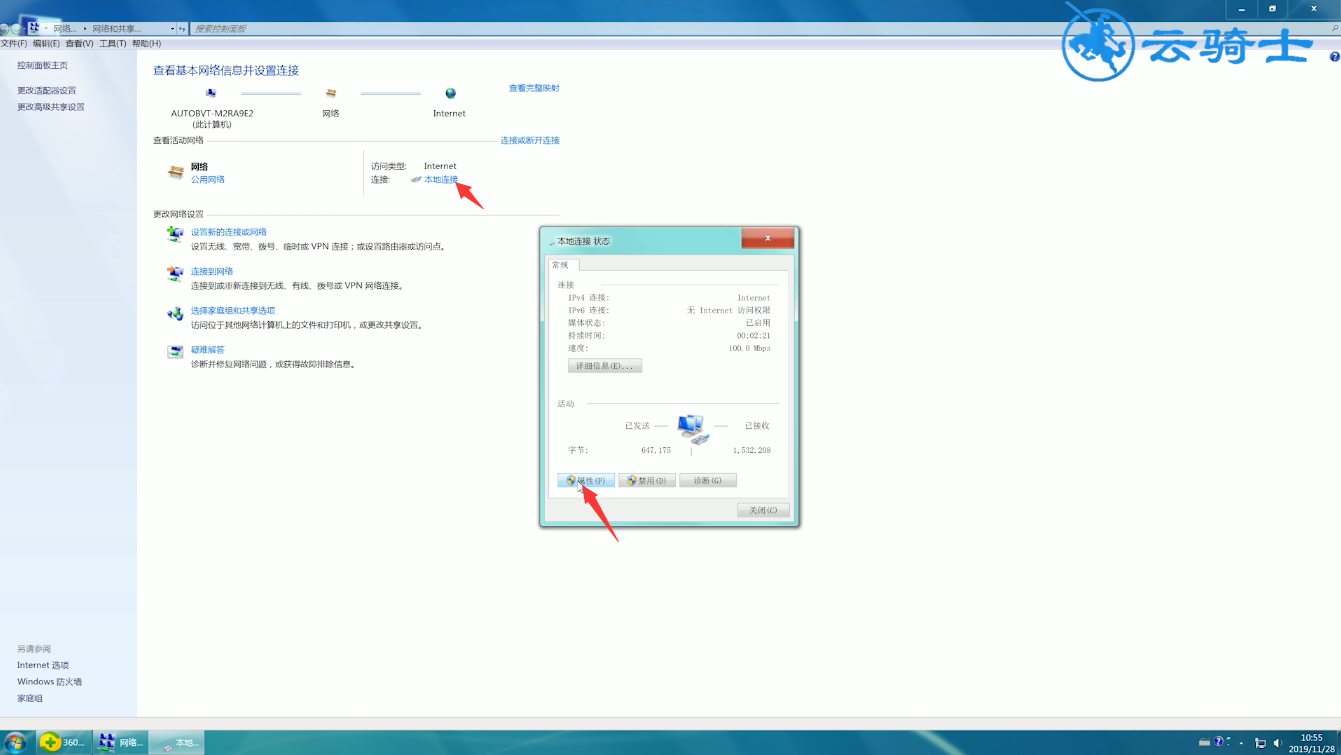Click the 连接到网络 icon
This screenshot has height=755, width=1341.
(175, 274)
